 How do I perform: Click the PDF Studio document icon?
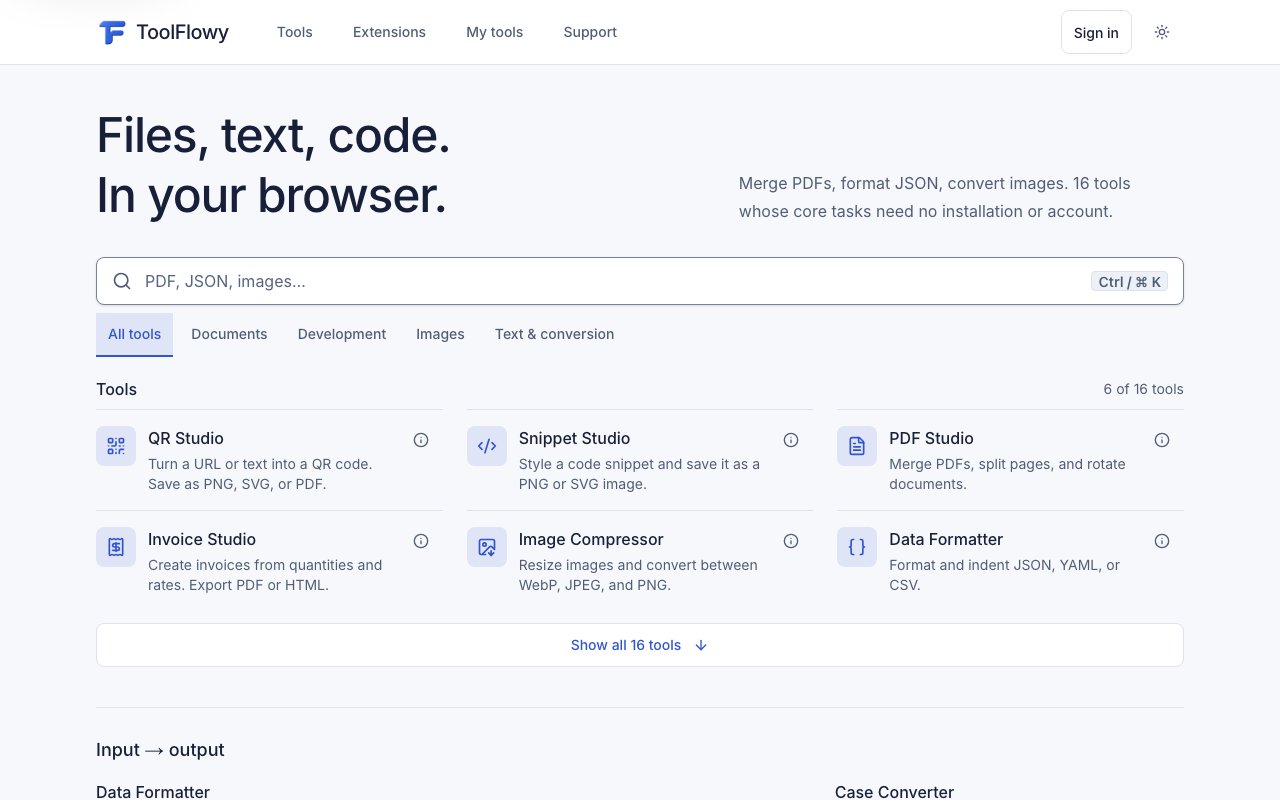[857, 446]
